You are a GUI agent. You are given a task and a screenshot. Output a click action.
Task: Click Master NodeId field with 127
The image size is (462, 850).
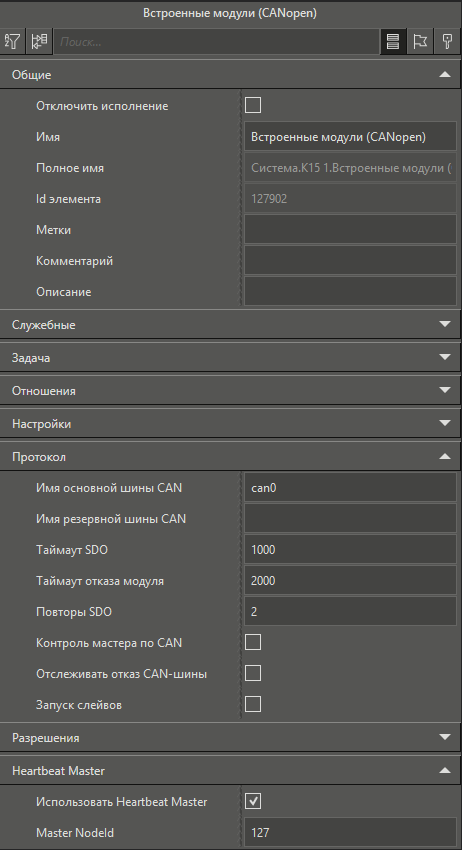click(350, 832)
